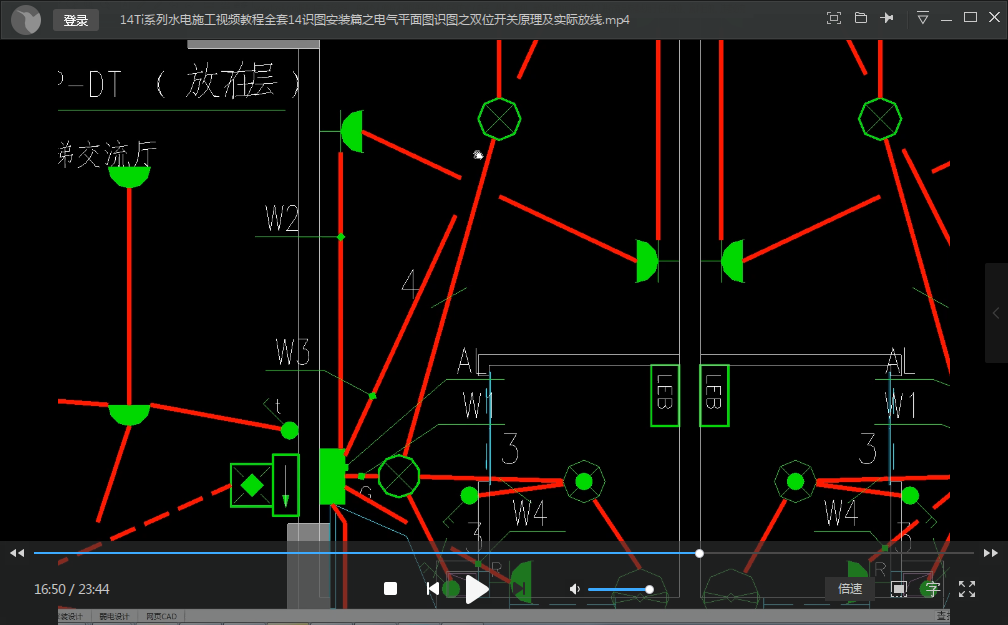Click the screen capture icon beside 倍速
Screen dimensions: 1008x625
pos(899,588)
